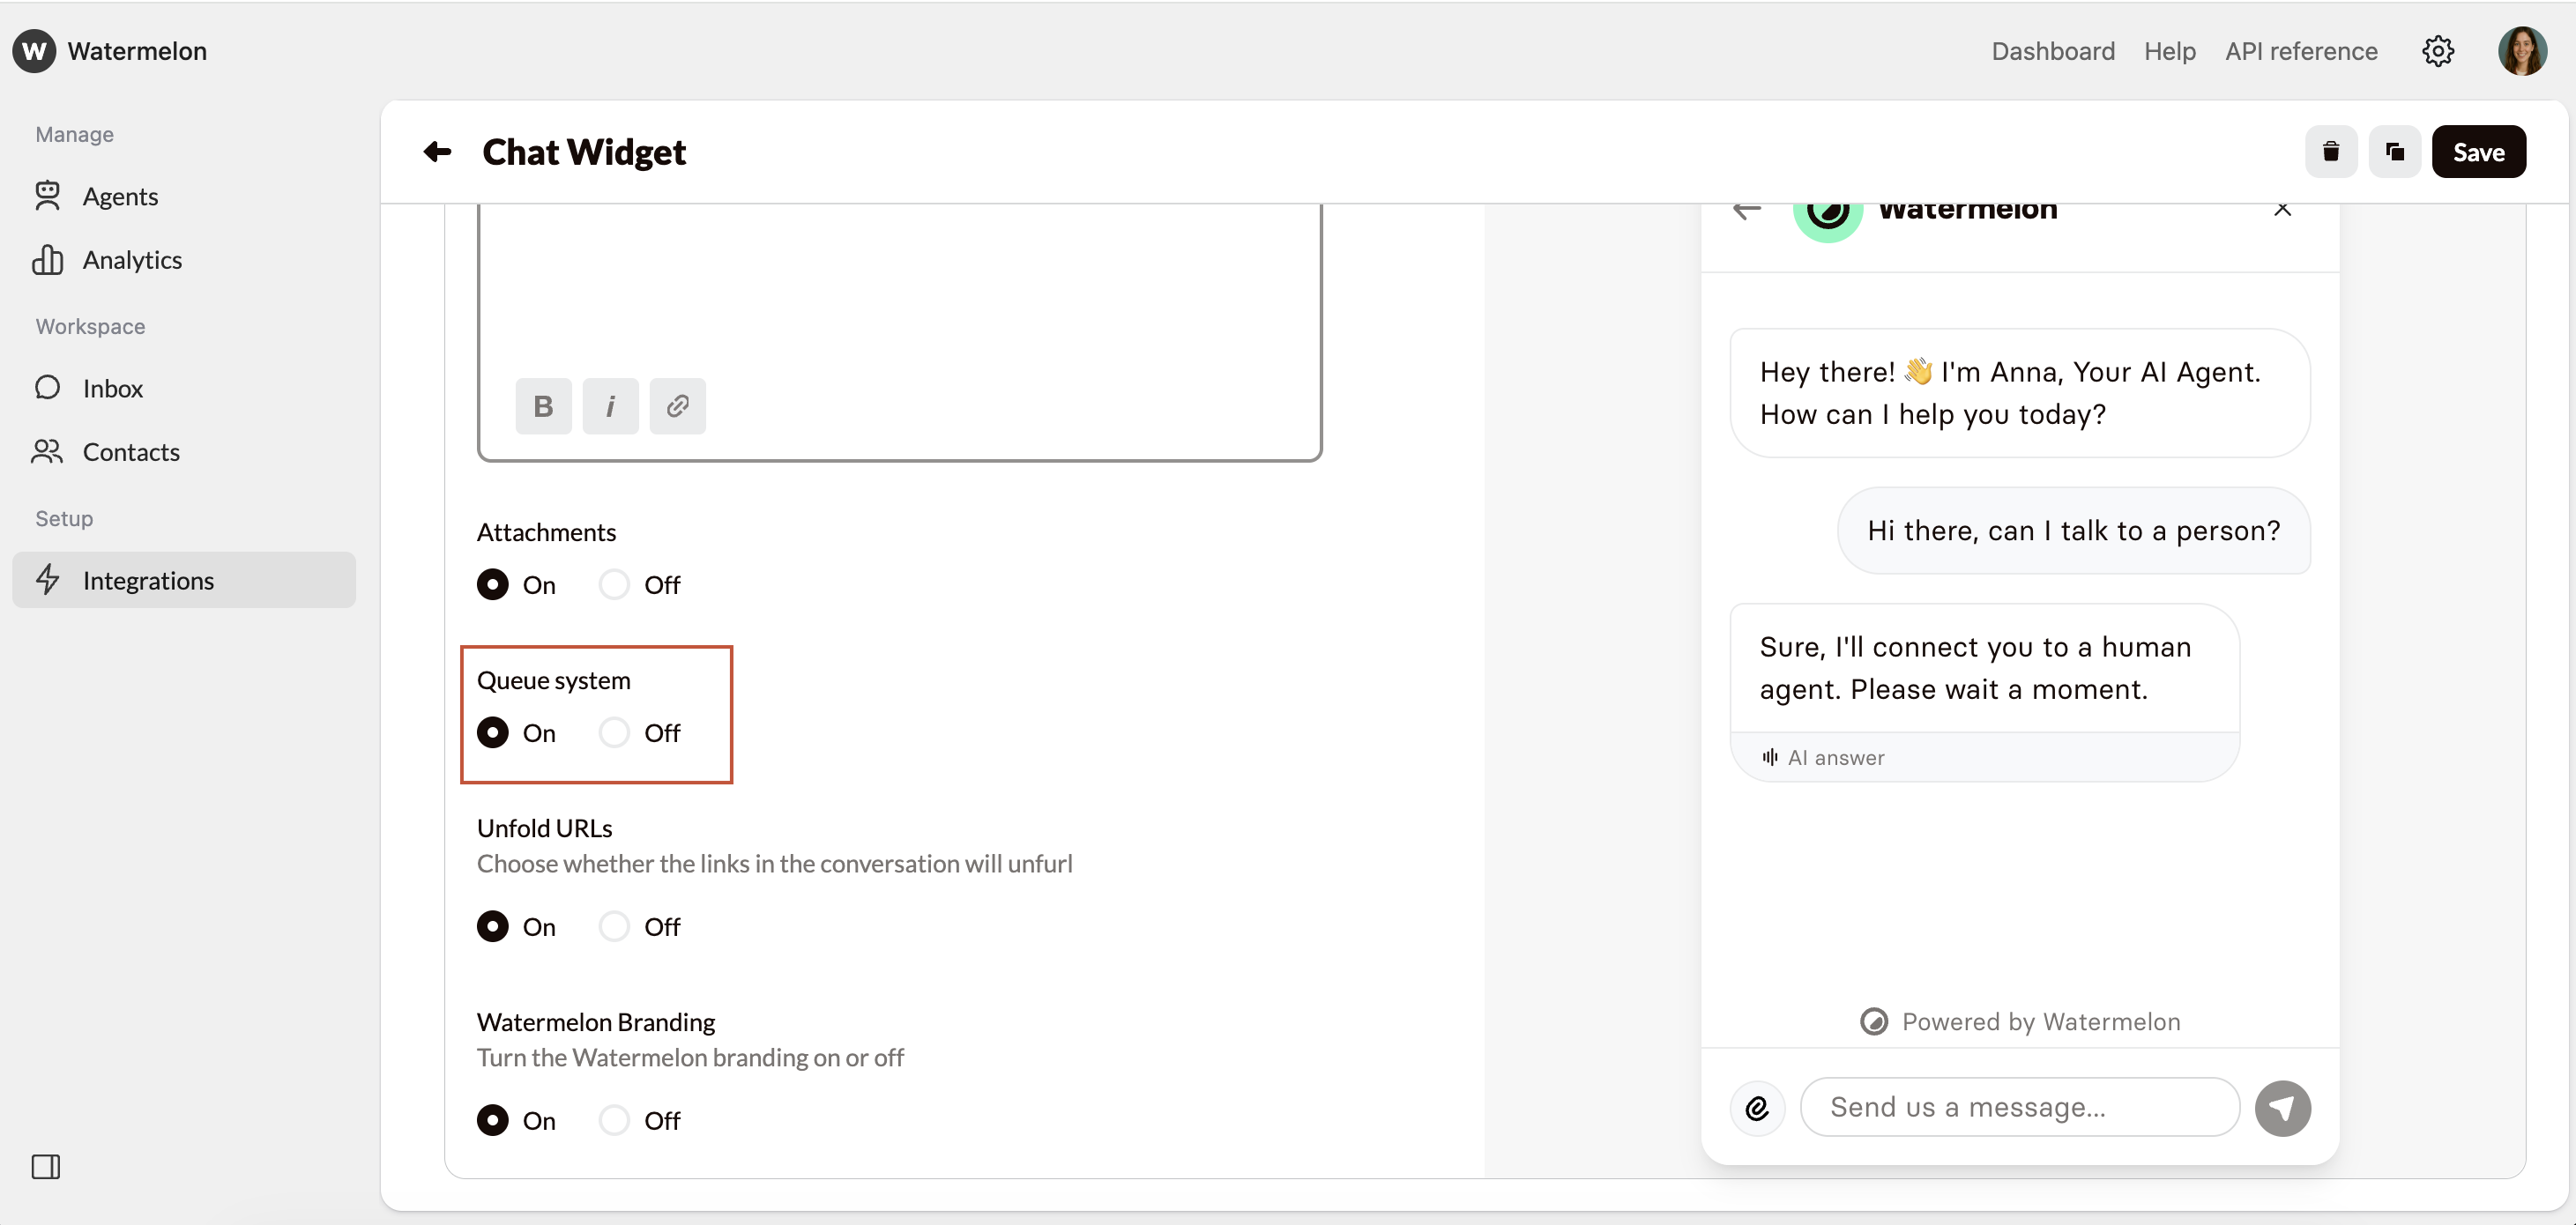Viewport: 2576px width, 1225px height.
Task: Save the chat widget settings
Action: (2478, 152)
